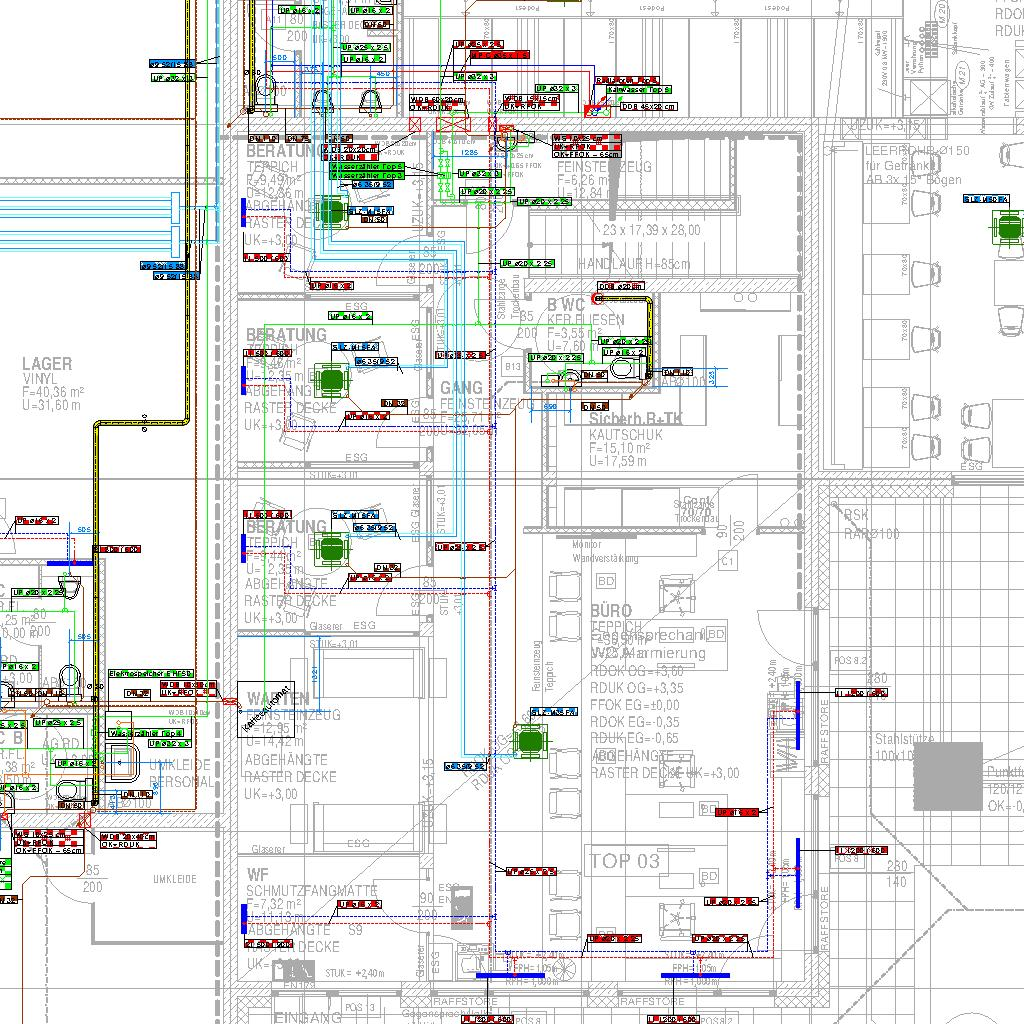Select the gray Stahlstütze column square

pos(947,776)
